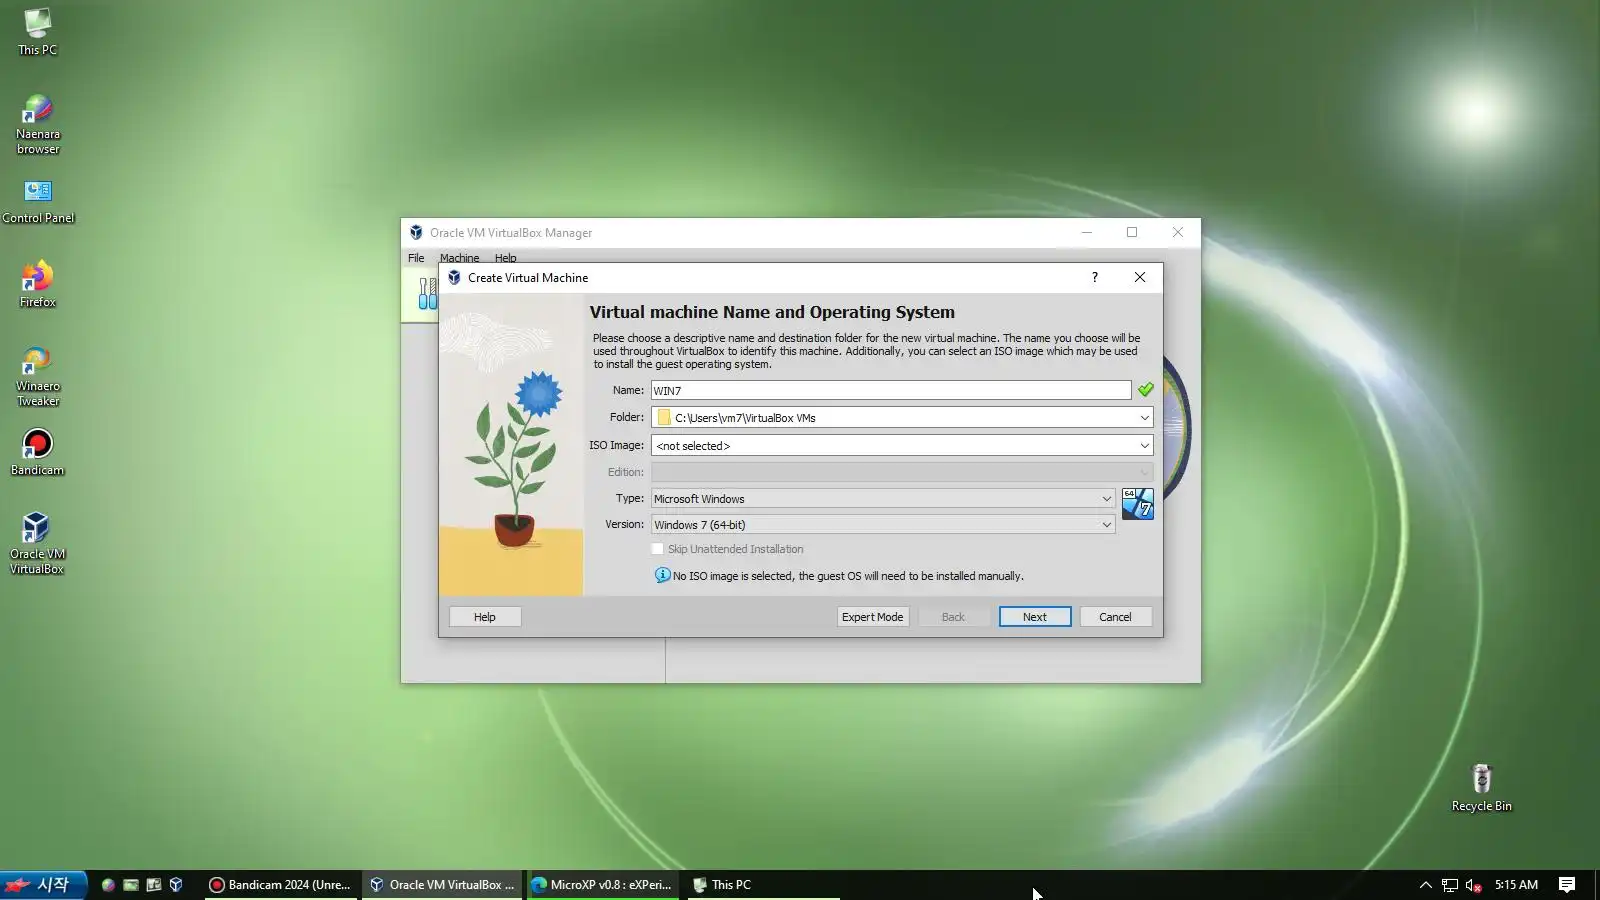Image resolution: width=1600 pixels, height=900 pixels.
Task: Minimize the VirtualBox Manager window
Action: tap(1087, 232)
